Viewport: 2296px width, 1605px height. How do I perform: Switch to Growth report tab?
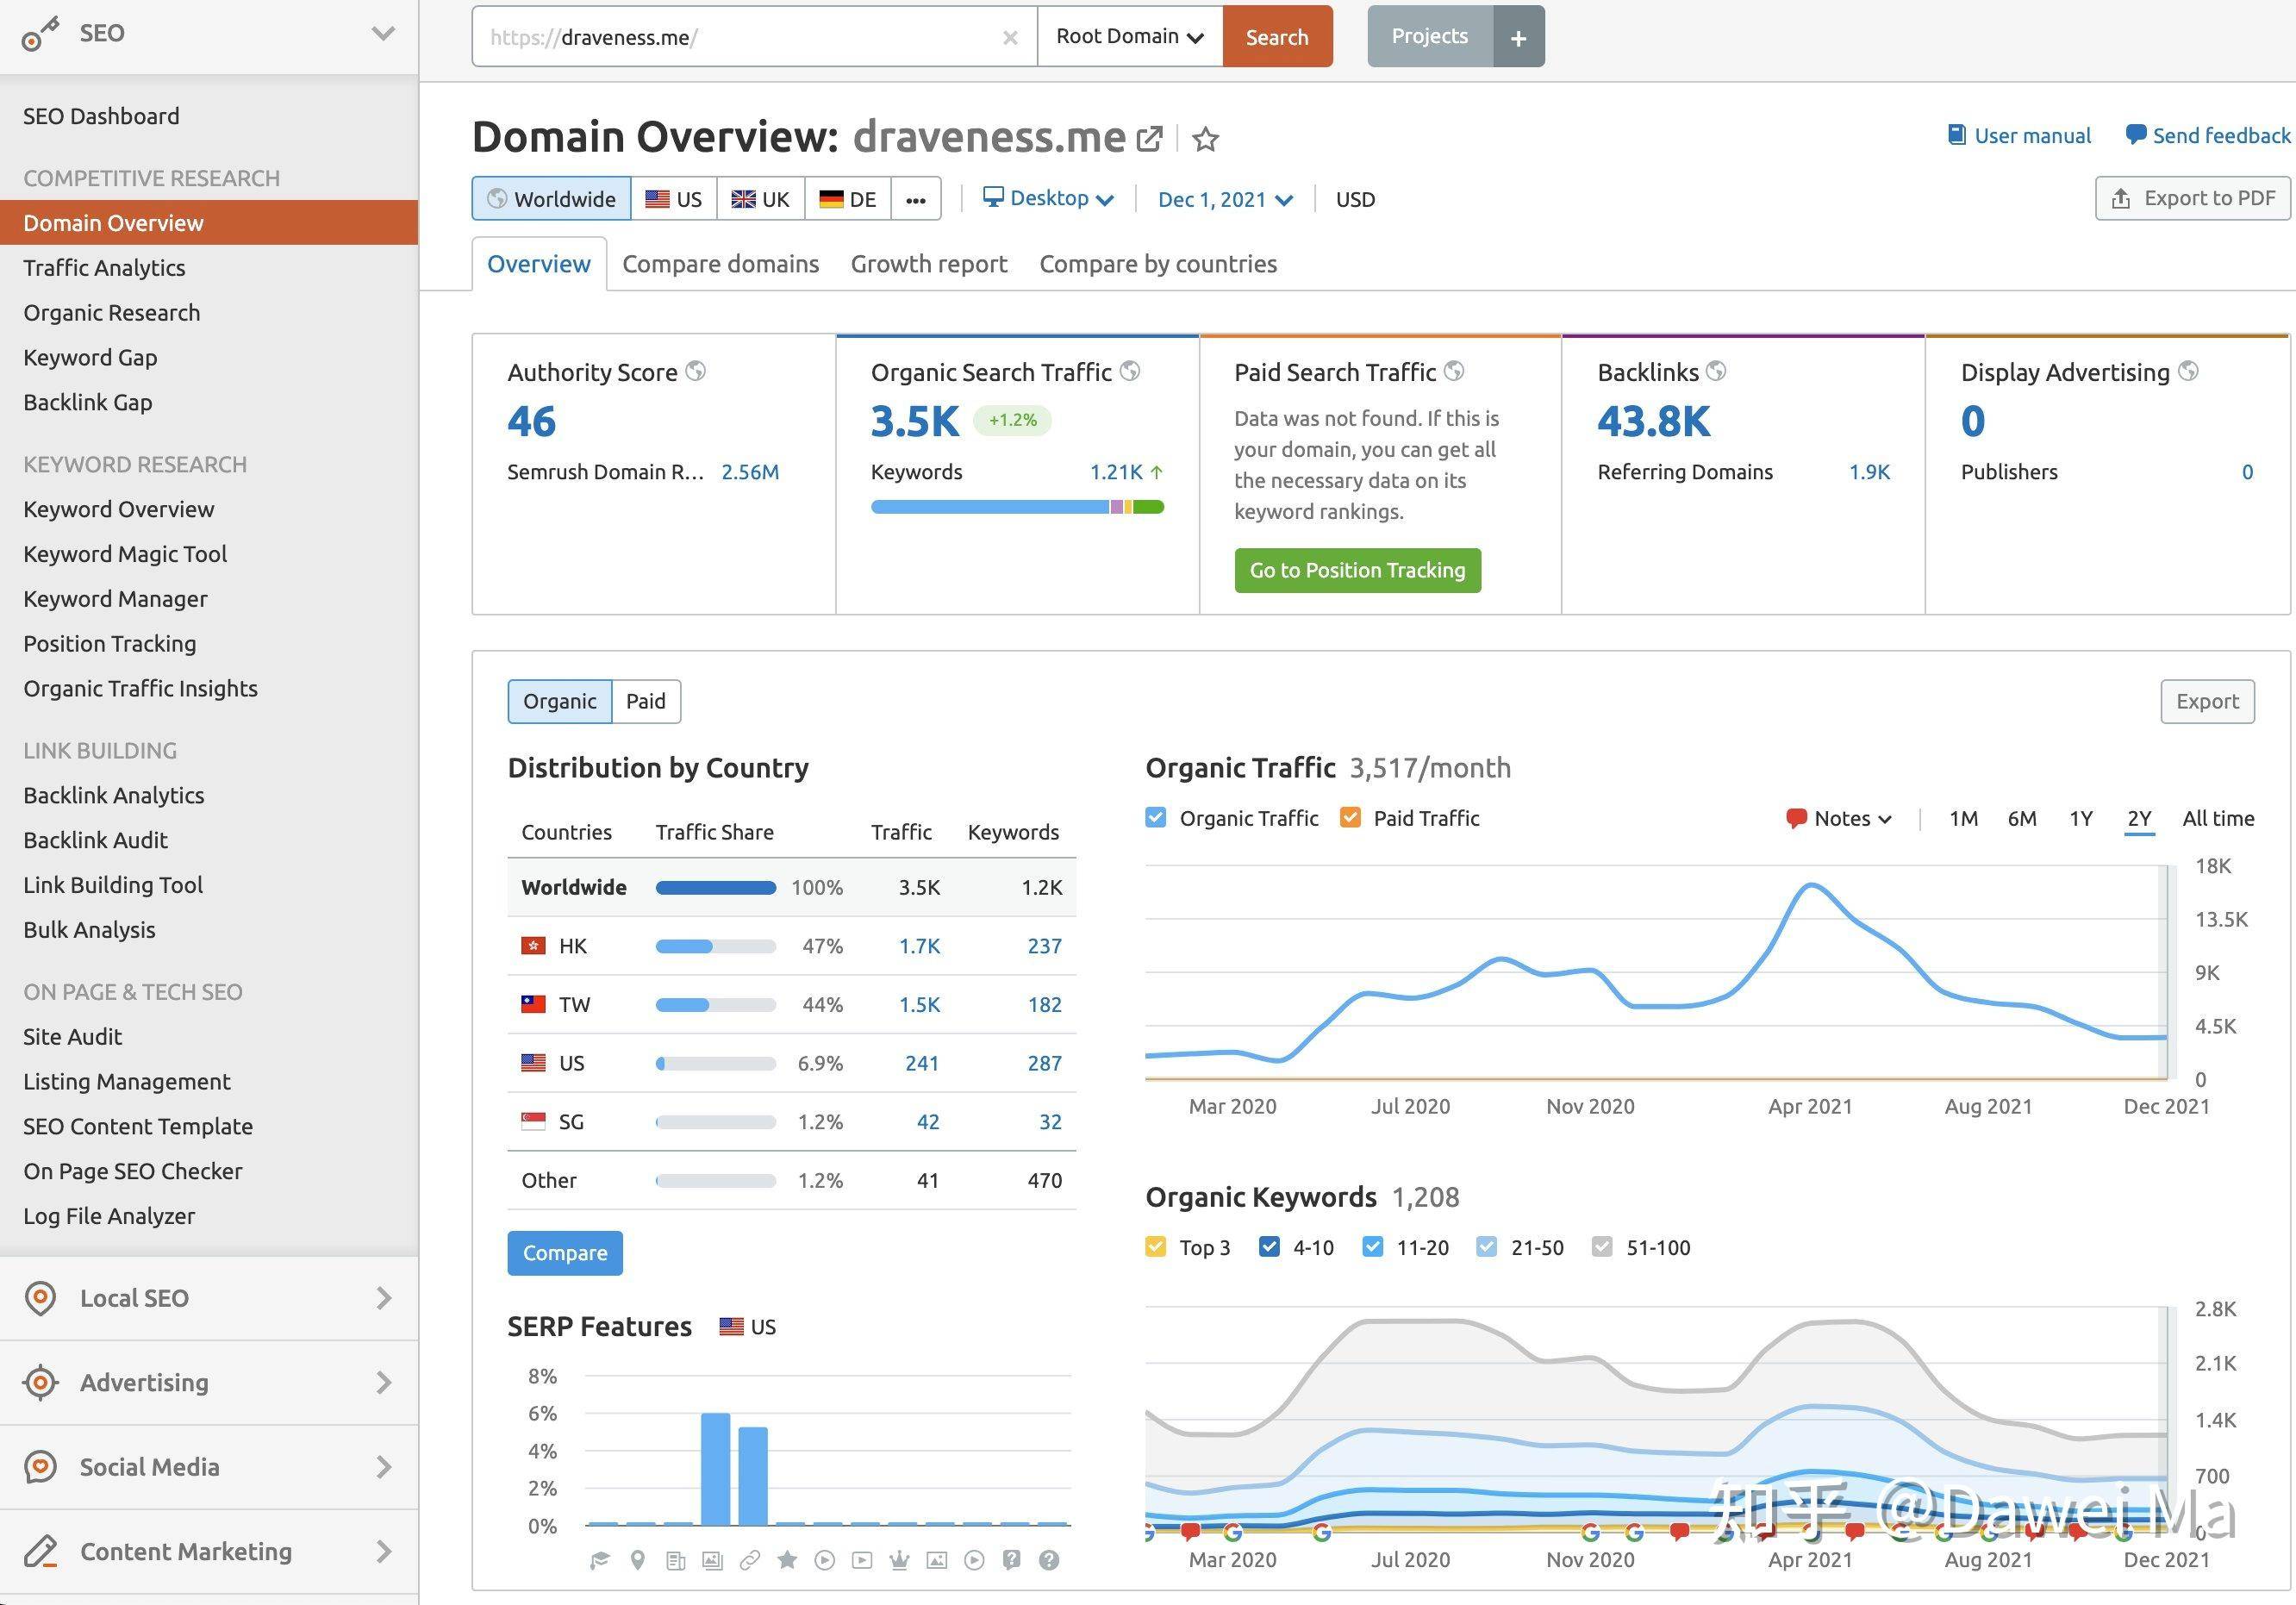929,264
